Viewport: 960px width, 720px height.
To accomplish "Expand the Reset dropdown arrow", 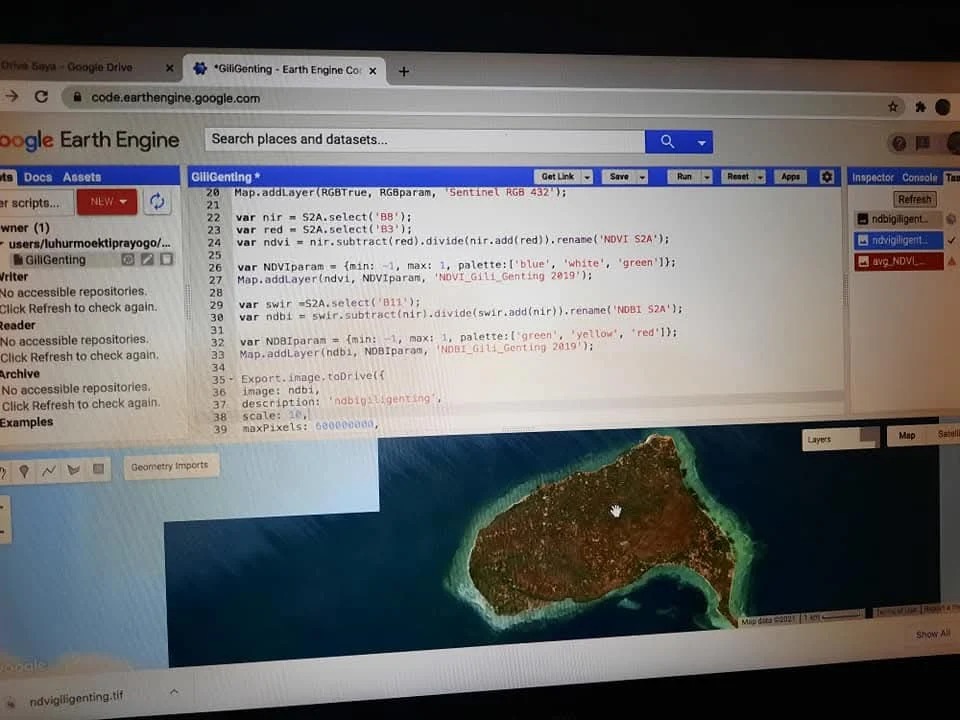I will click(760, 178).
